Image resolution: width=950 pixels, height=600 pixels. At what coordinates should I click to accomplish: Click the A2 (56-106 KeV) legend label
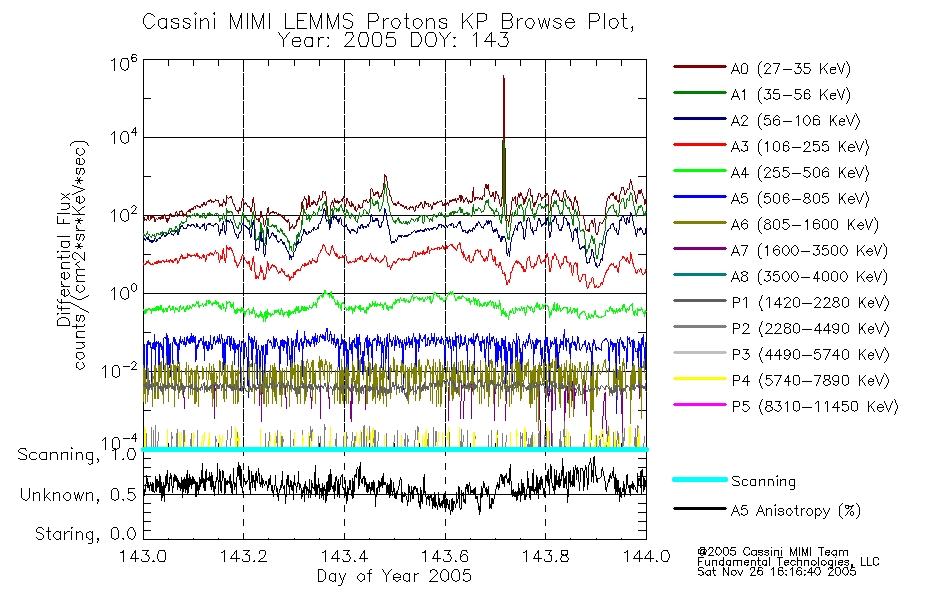[796, 121]
